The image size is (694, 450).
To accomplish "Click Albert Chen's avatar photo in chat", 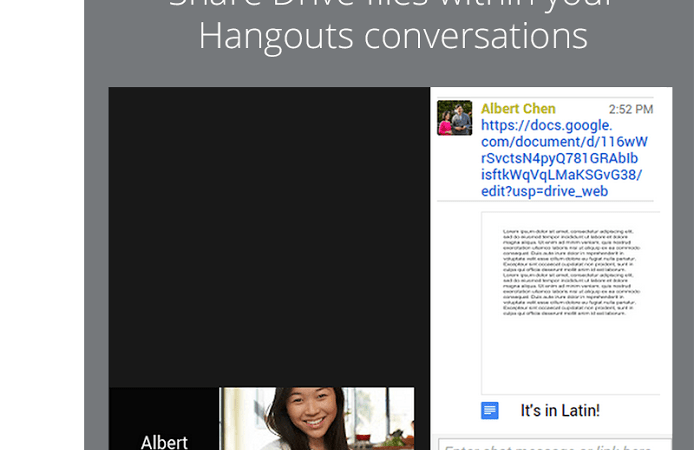I will (x=455, y=118).
